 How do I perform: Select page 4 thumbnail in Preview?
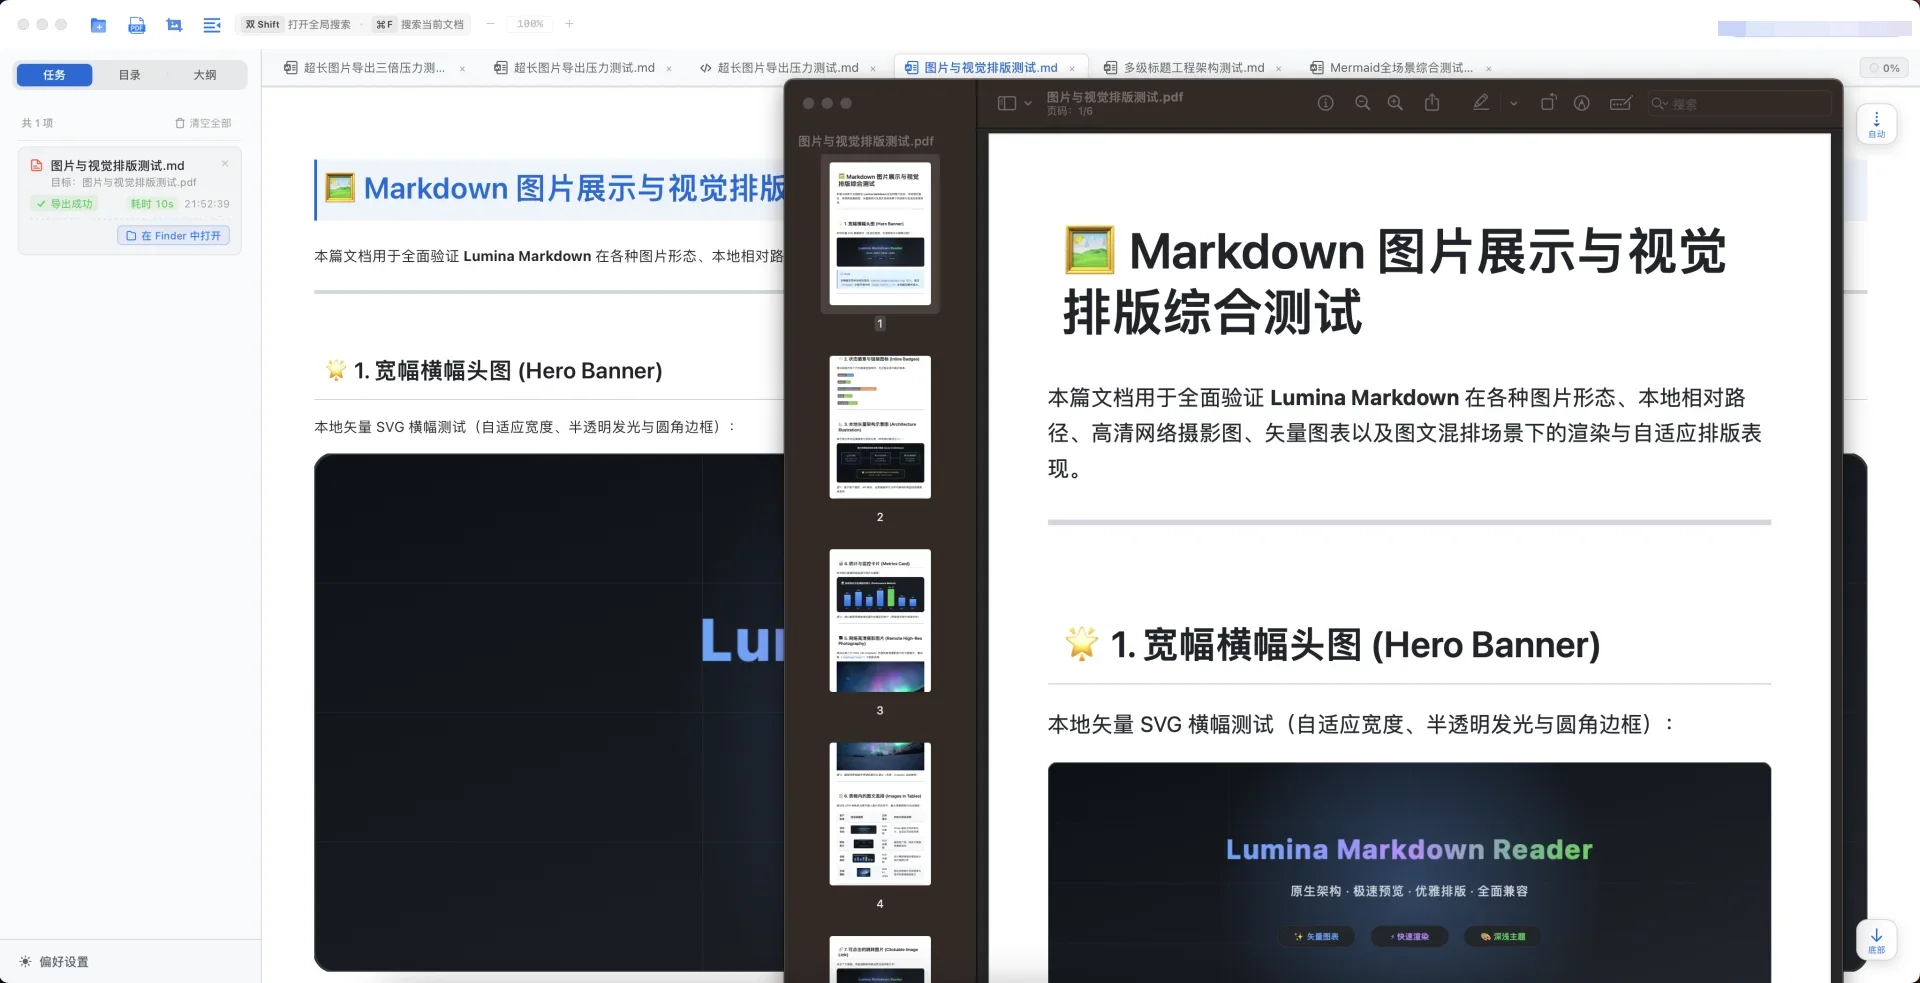pyautogui.click(x=880, y=813)
